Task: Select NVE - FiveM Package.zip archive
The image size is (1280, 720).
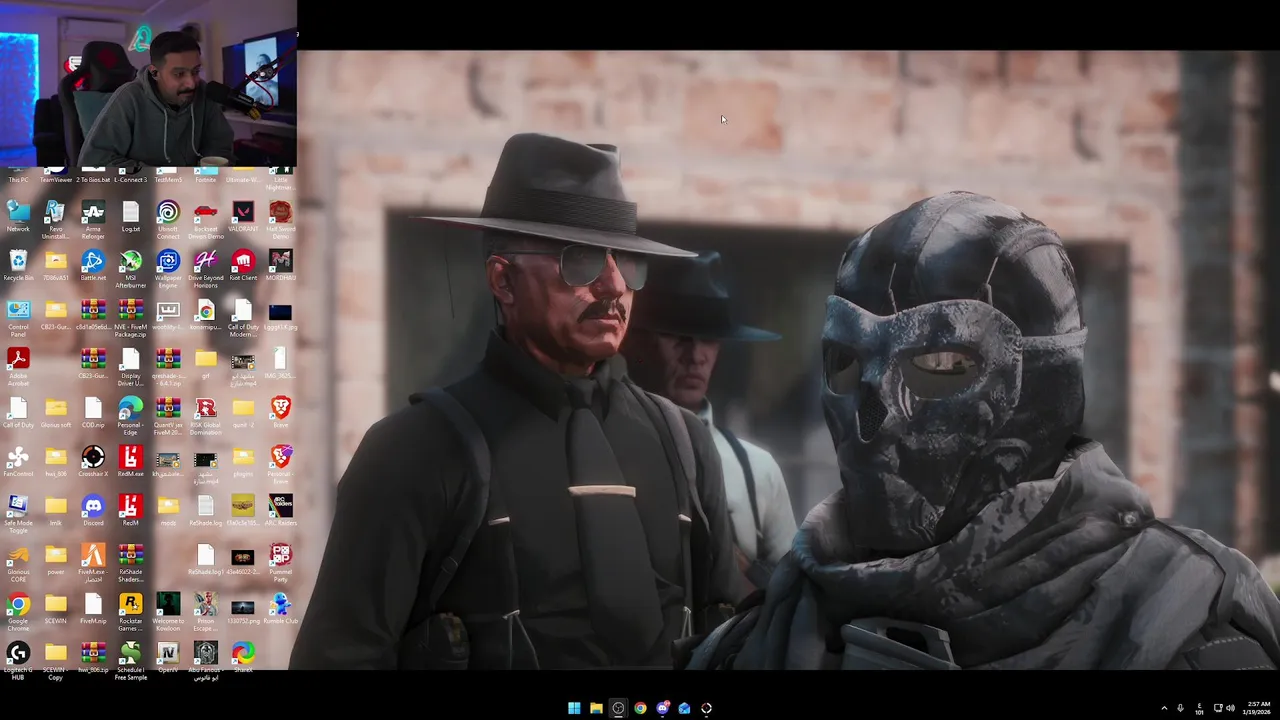Action: tap(130, 318)
